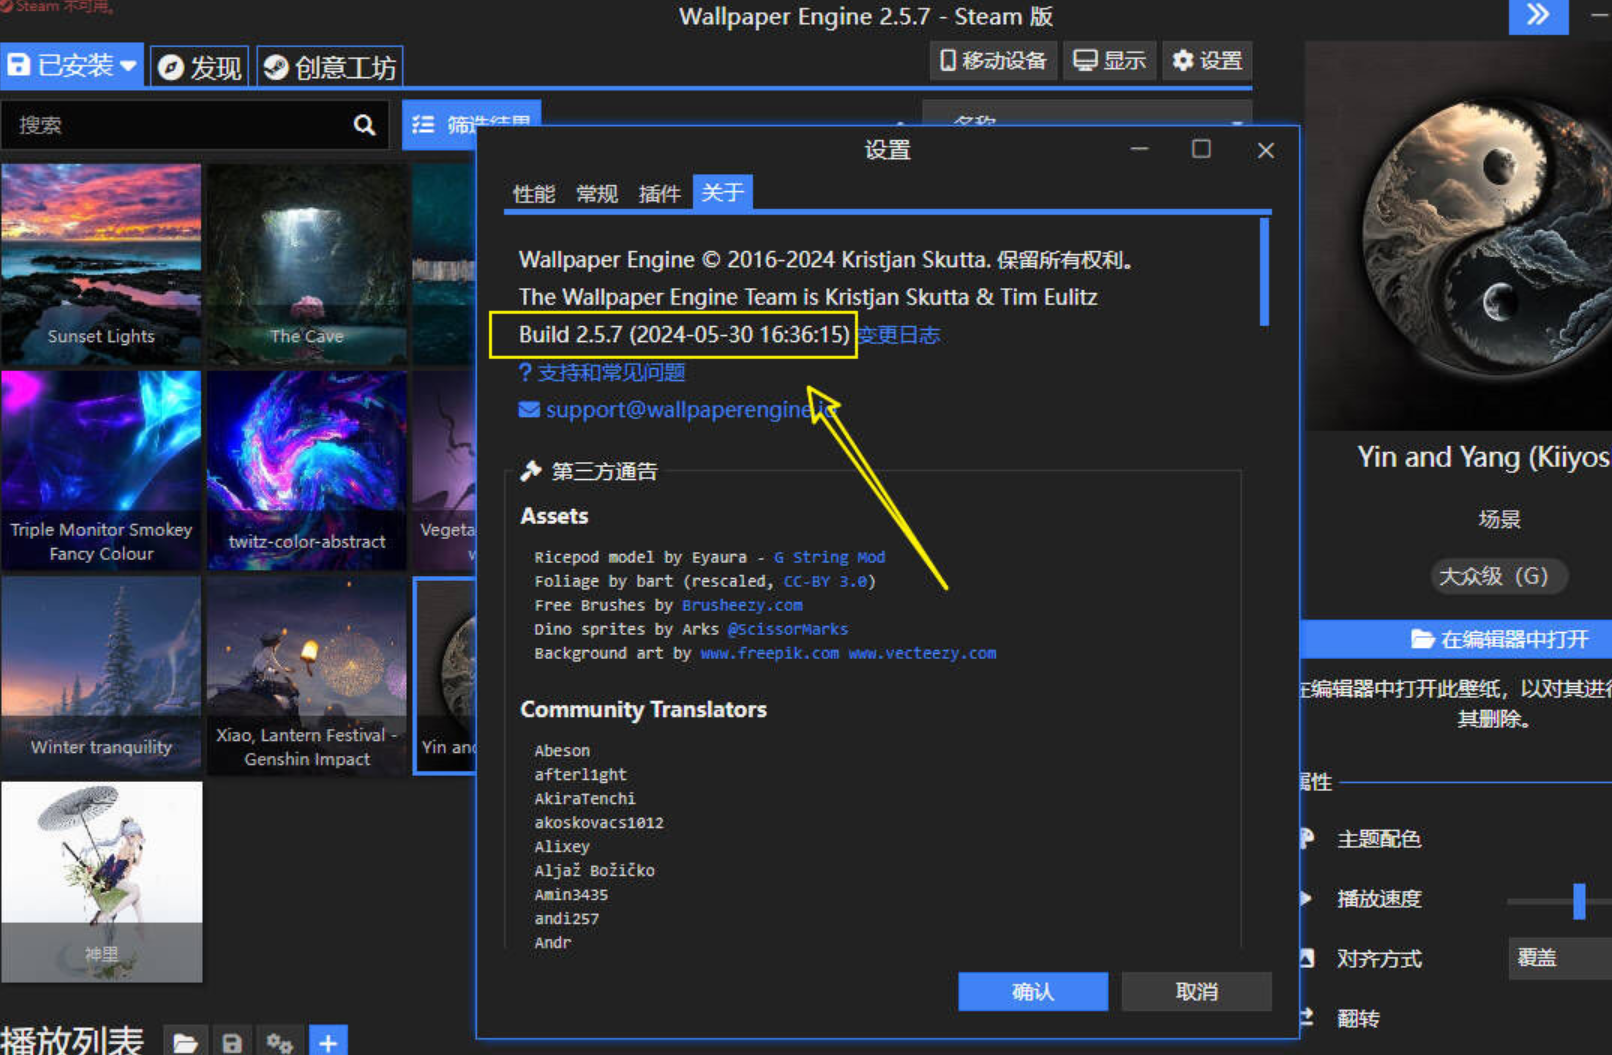The image size is (1612, 1055).
Task: Open the 显示 display button
Action: 1109,61
